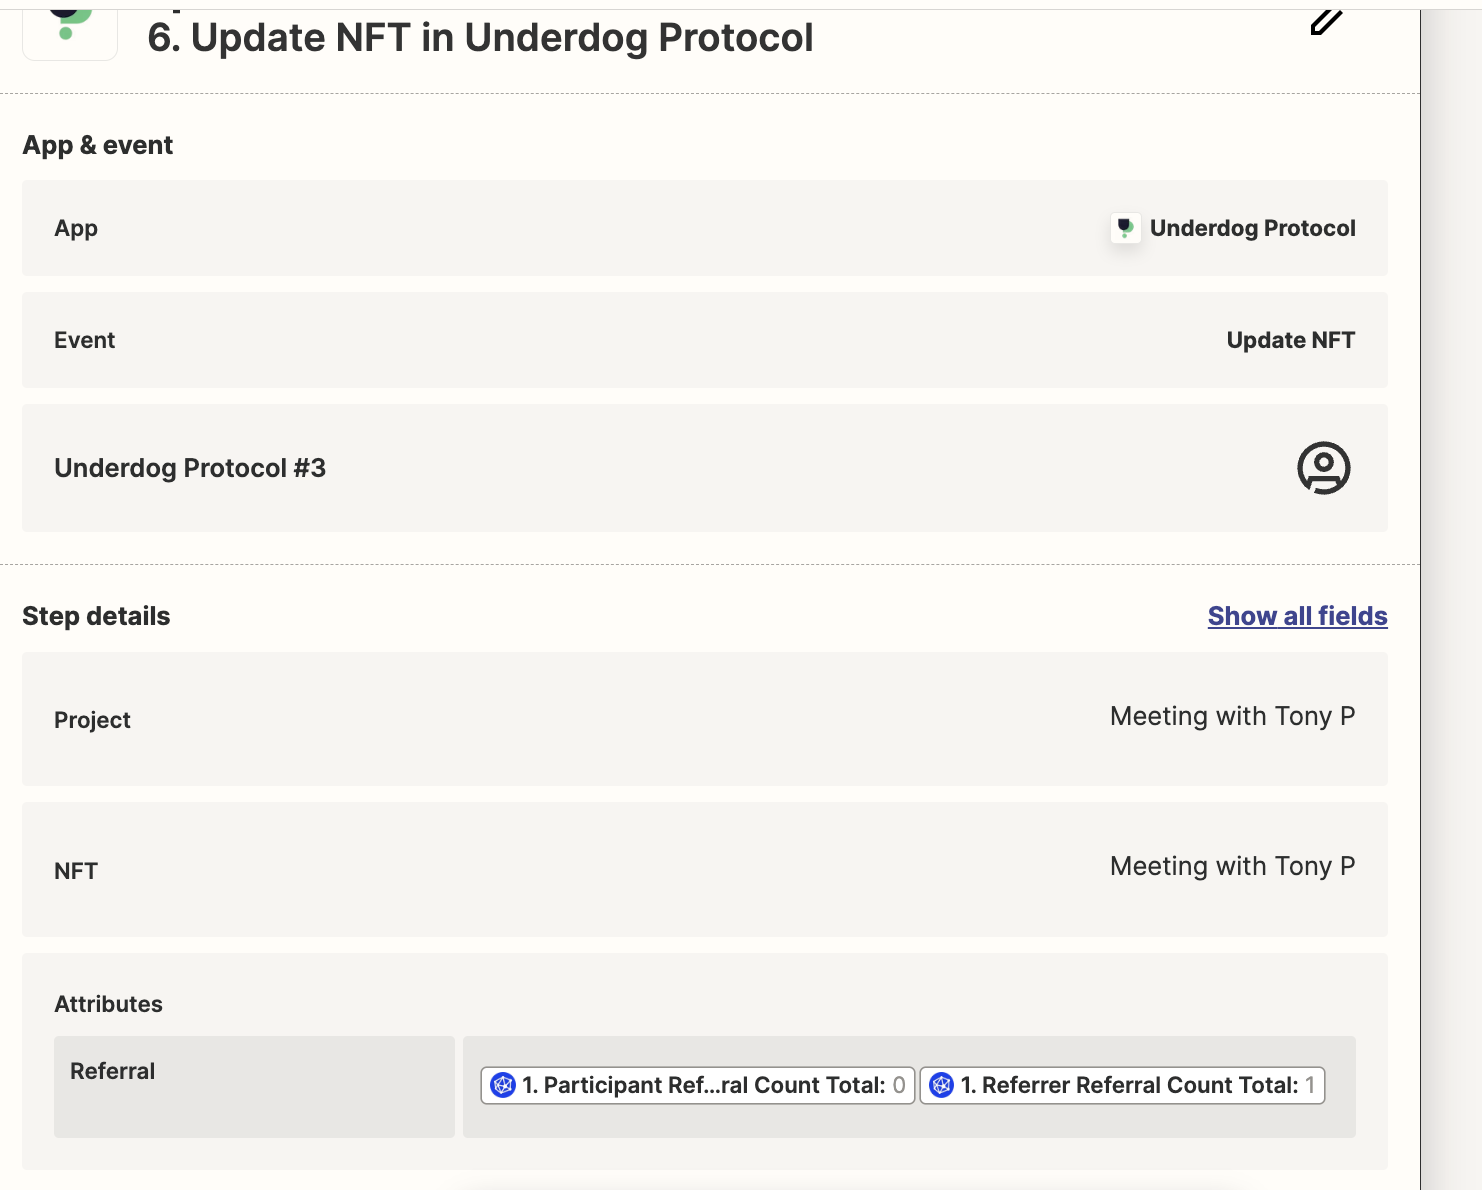The width and height of the screenshot is (1482, 1190).
Task: Click the 'Step details' section heading
Action: [96, 616]
